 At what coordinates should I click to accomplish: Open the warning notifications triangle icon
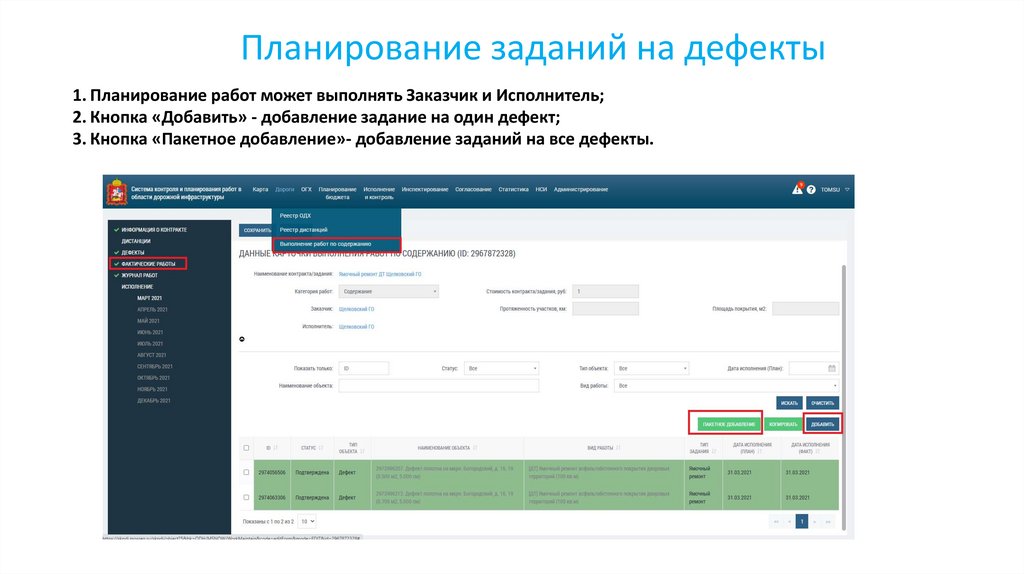(797, 189)
